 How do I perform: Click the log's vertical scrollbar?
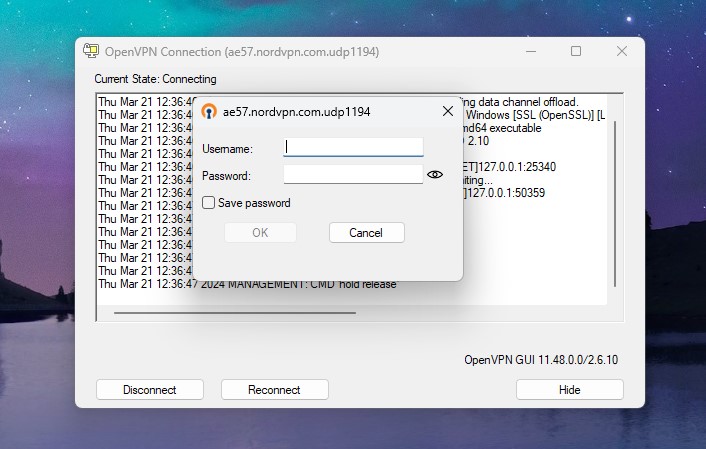[615, 204]
